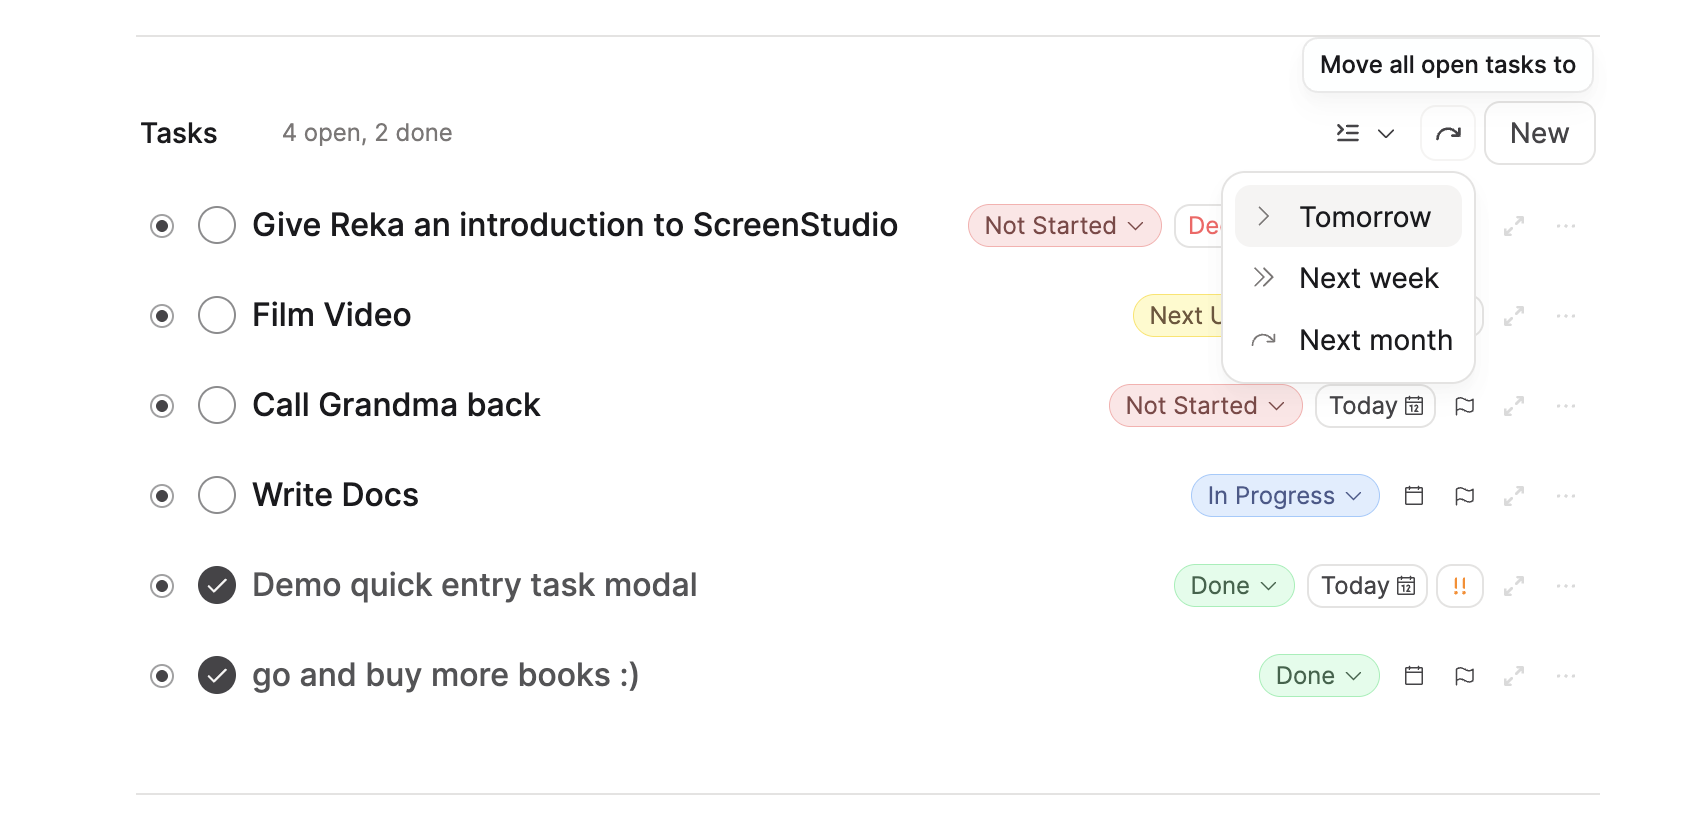Change In Progress status on Write Docs
The width and height of the screenshot is (1702, 838).
1284,496
